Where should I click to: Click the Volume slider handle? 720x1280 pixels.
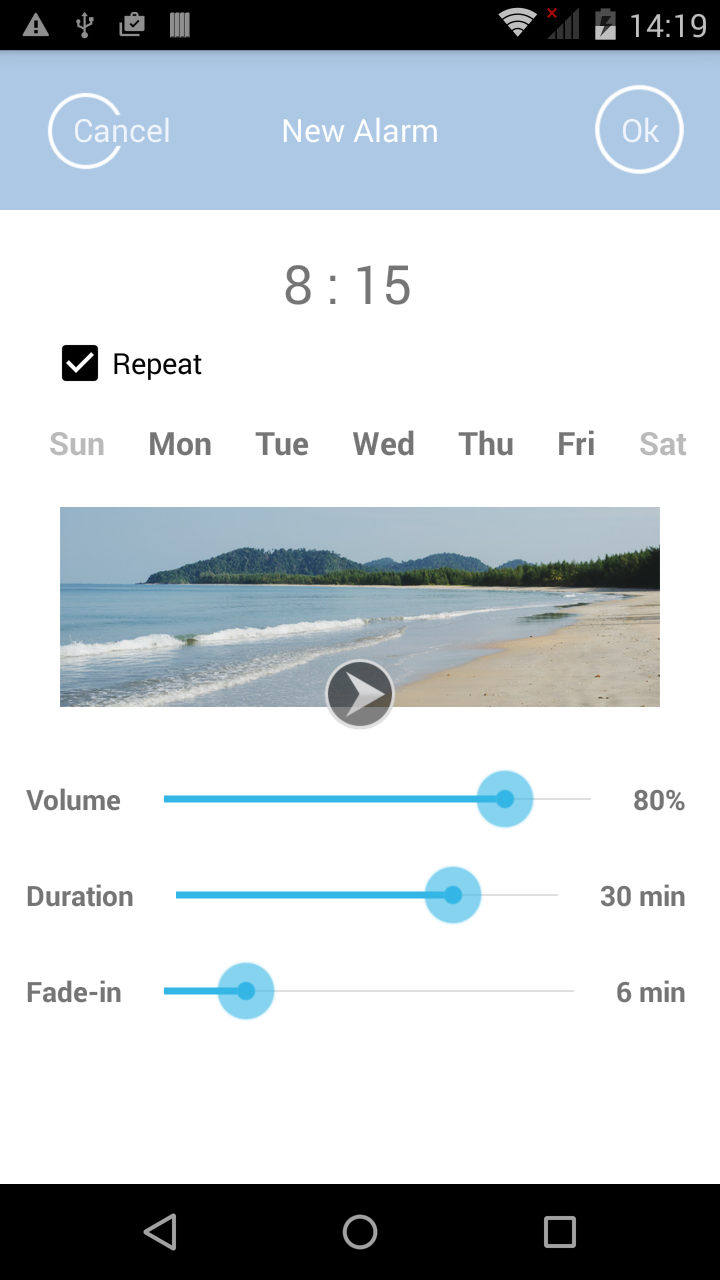click(x=505, y=799)
